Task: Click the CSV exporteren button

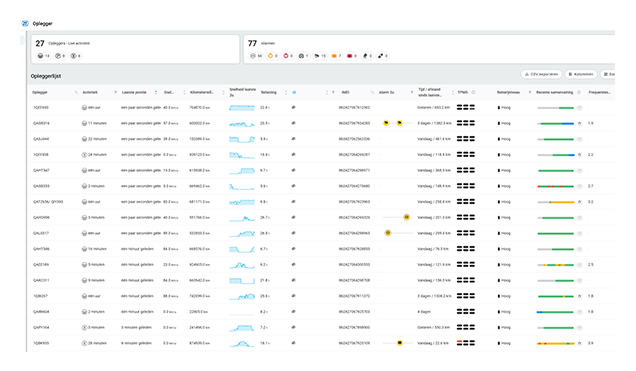Action: [541, 74]
